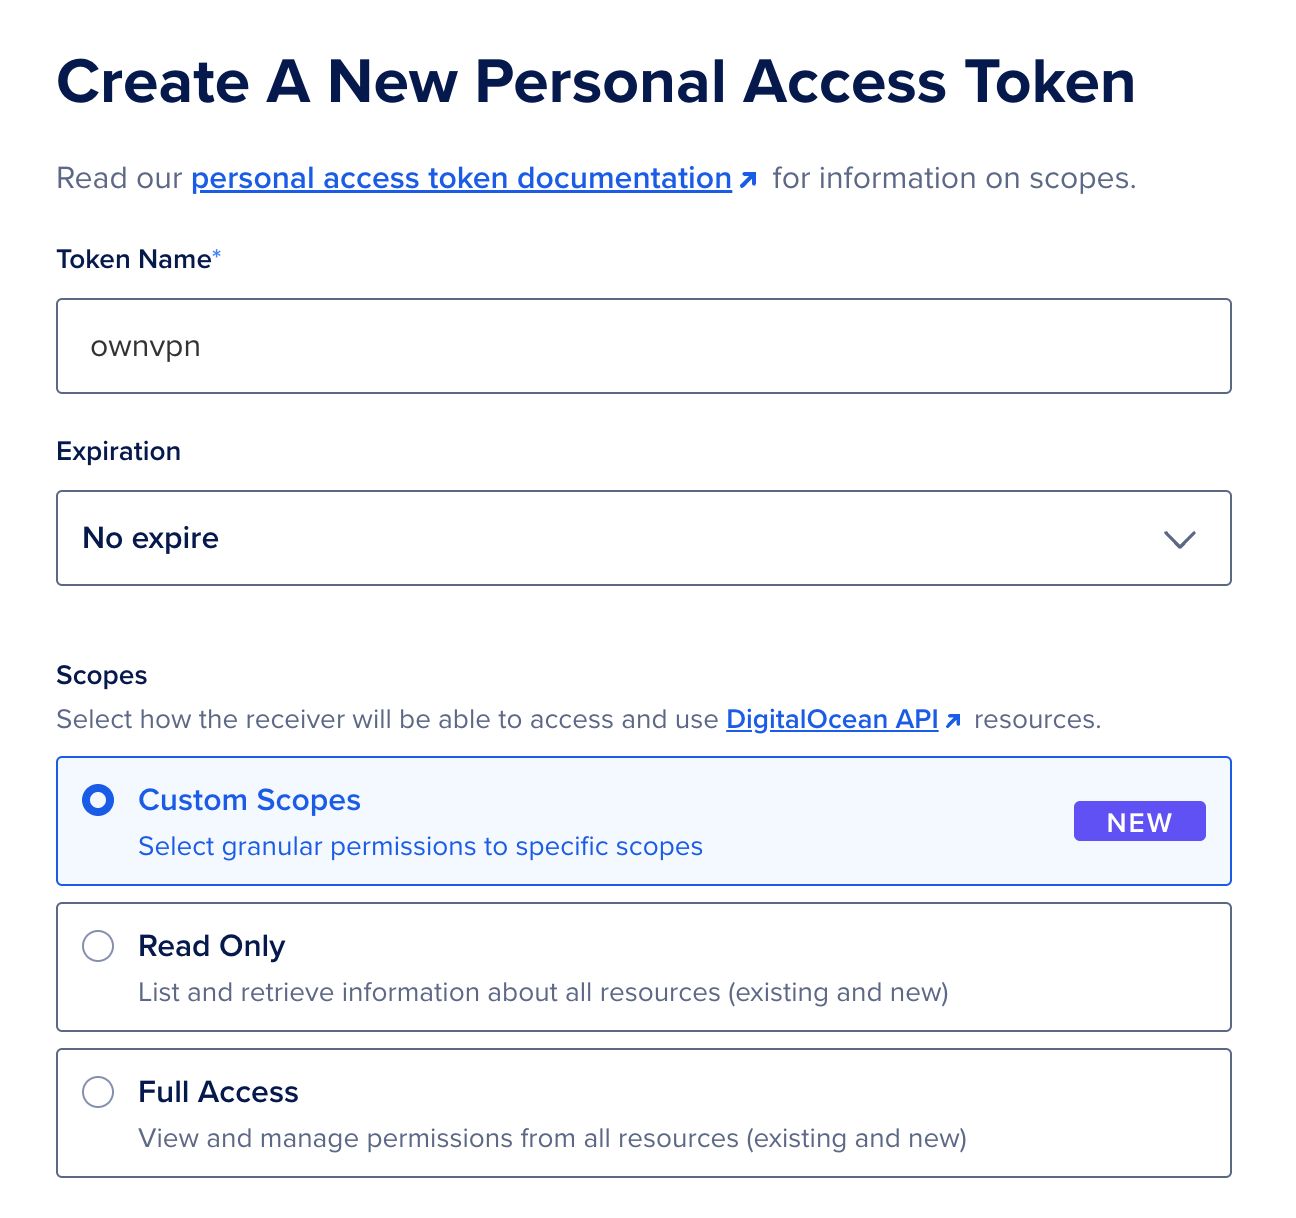The image size is (1296, 1218).
Task: Open the DigitalOcean API link
Action: click(831, 719)
